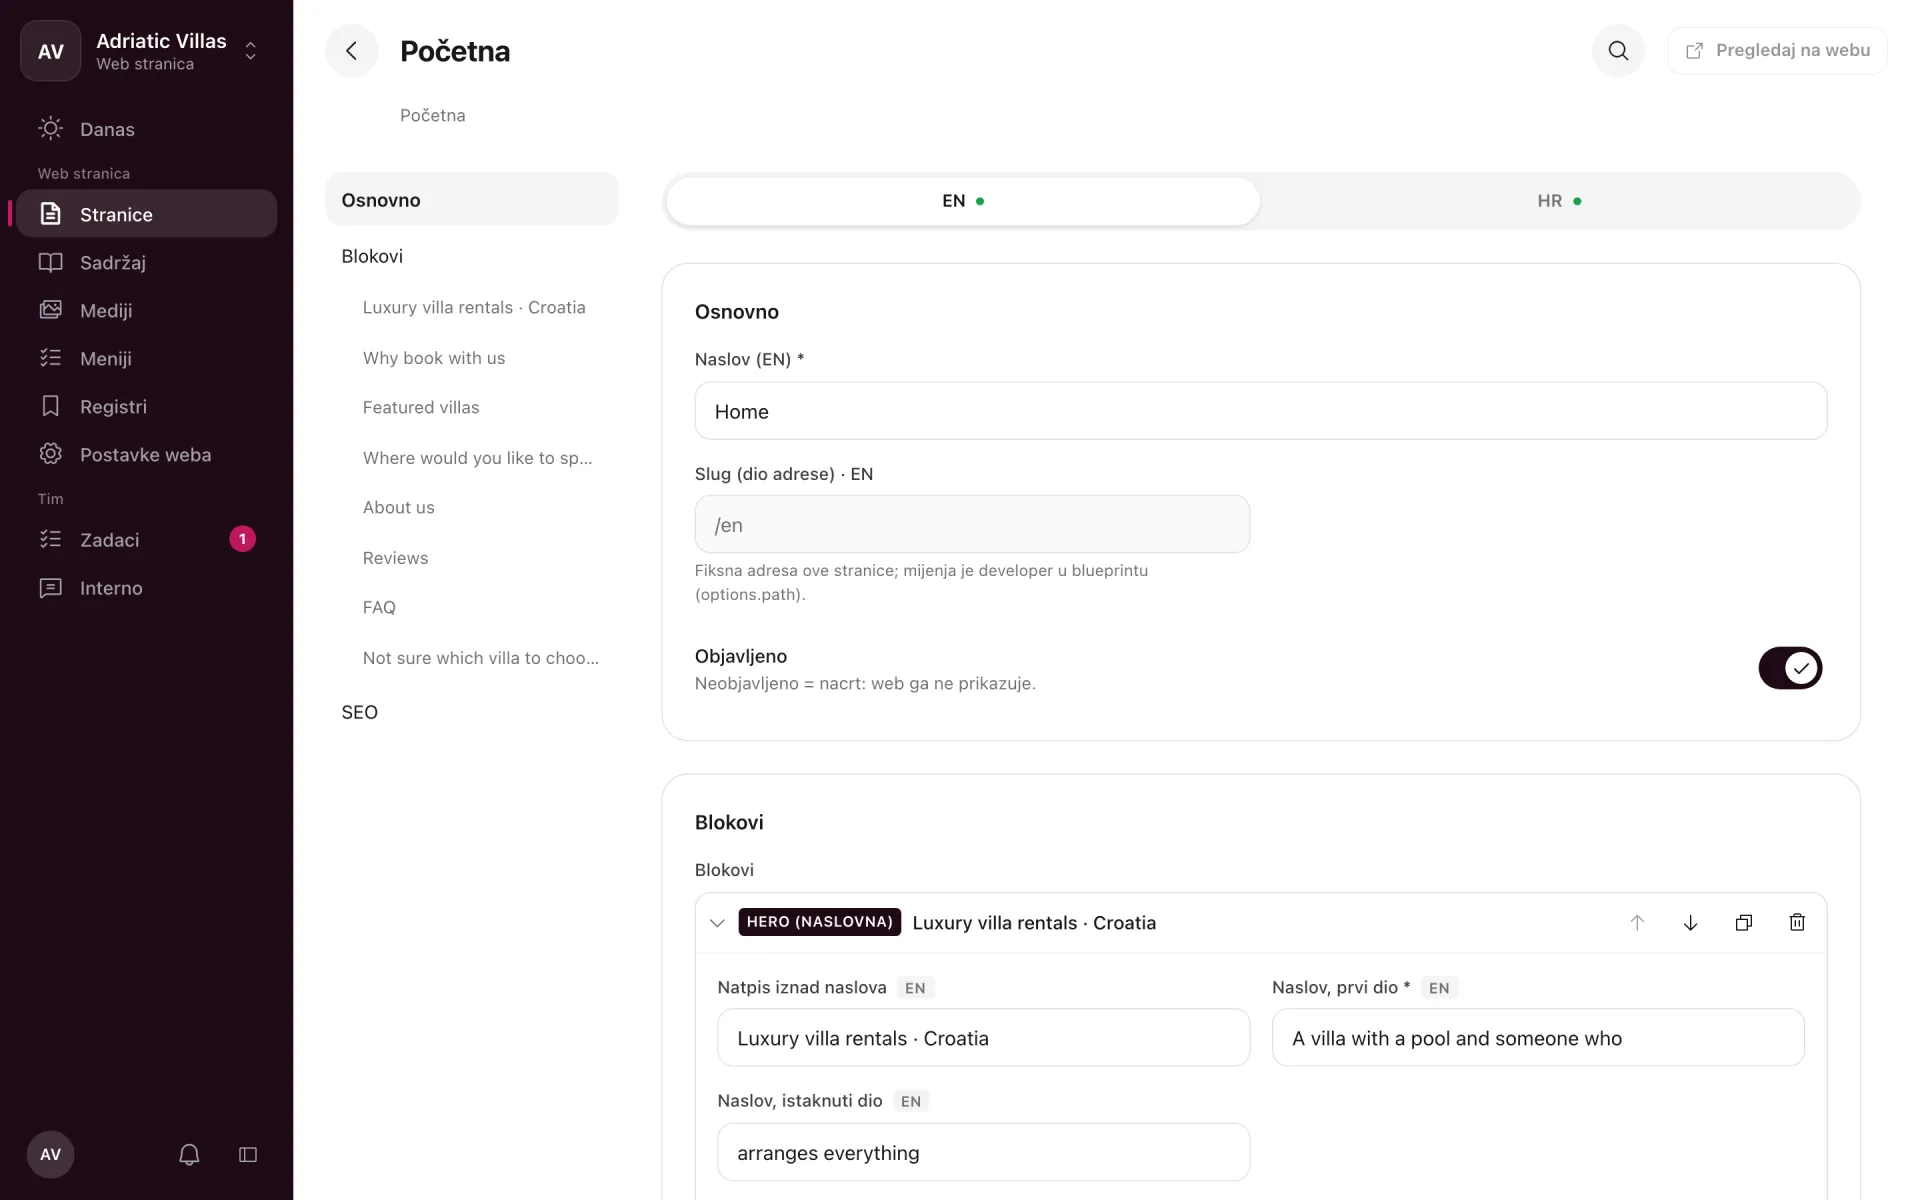
Task: Jump to Where would you like block
Action: [480, 458]
